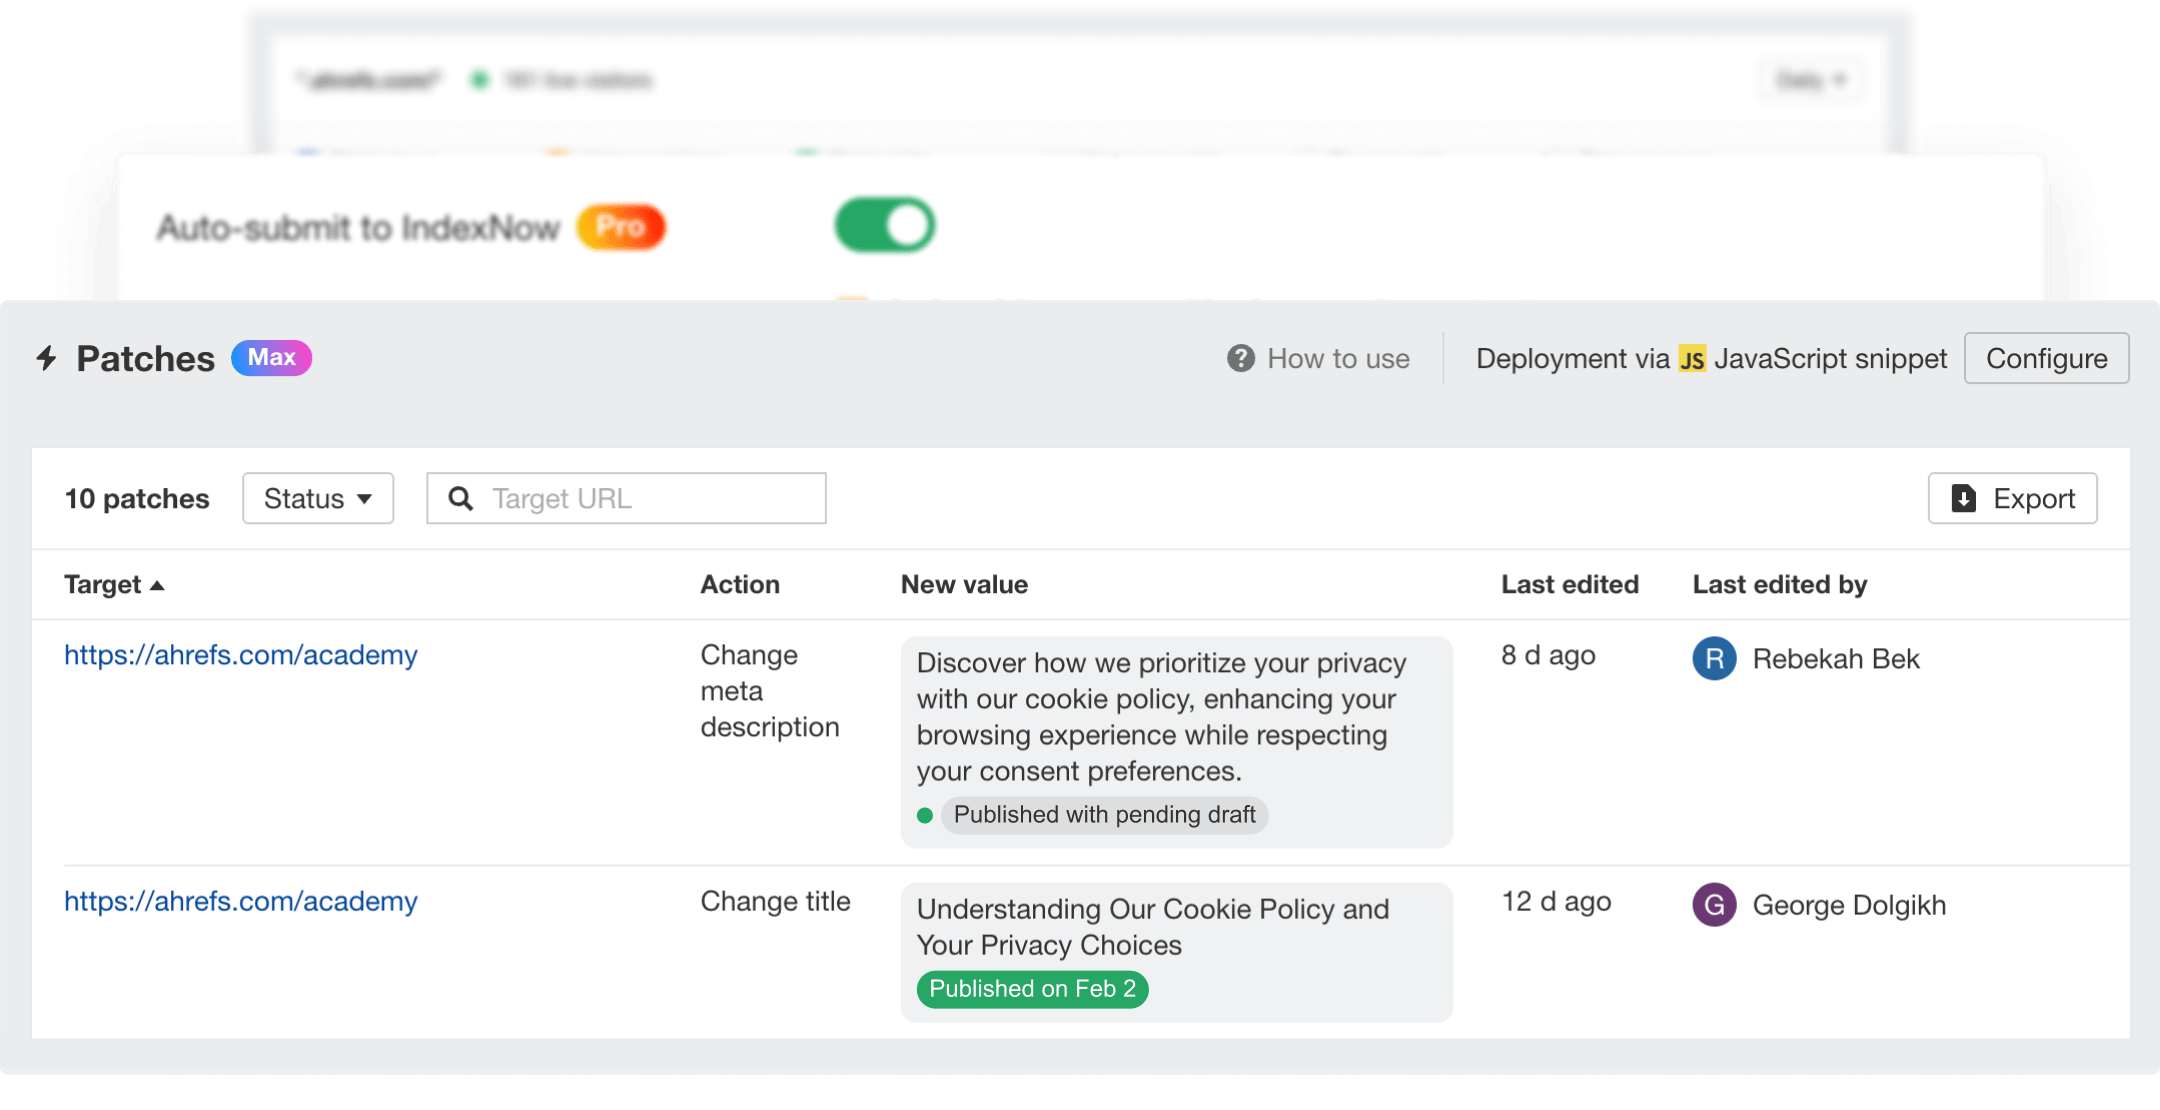Toggle off Auto-submit to IndexNow

(884, 225)
